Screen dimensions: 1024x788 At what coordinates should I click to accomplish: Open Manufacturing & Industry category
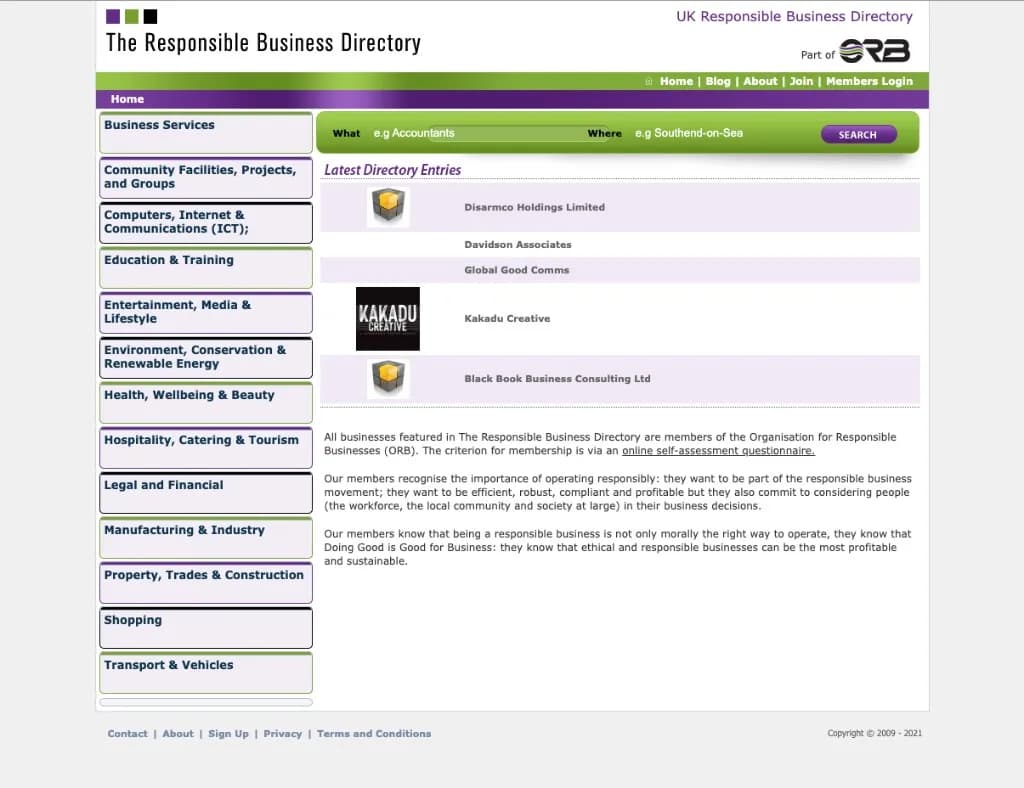(206, 538)
